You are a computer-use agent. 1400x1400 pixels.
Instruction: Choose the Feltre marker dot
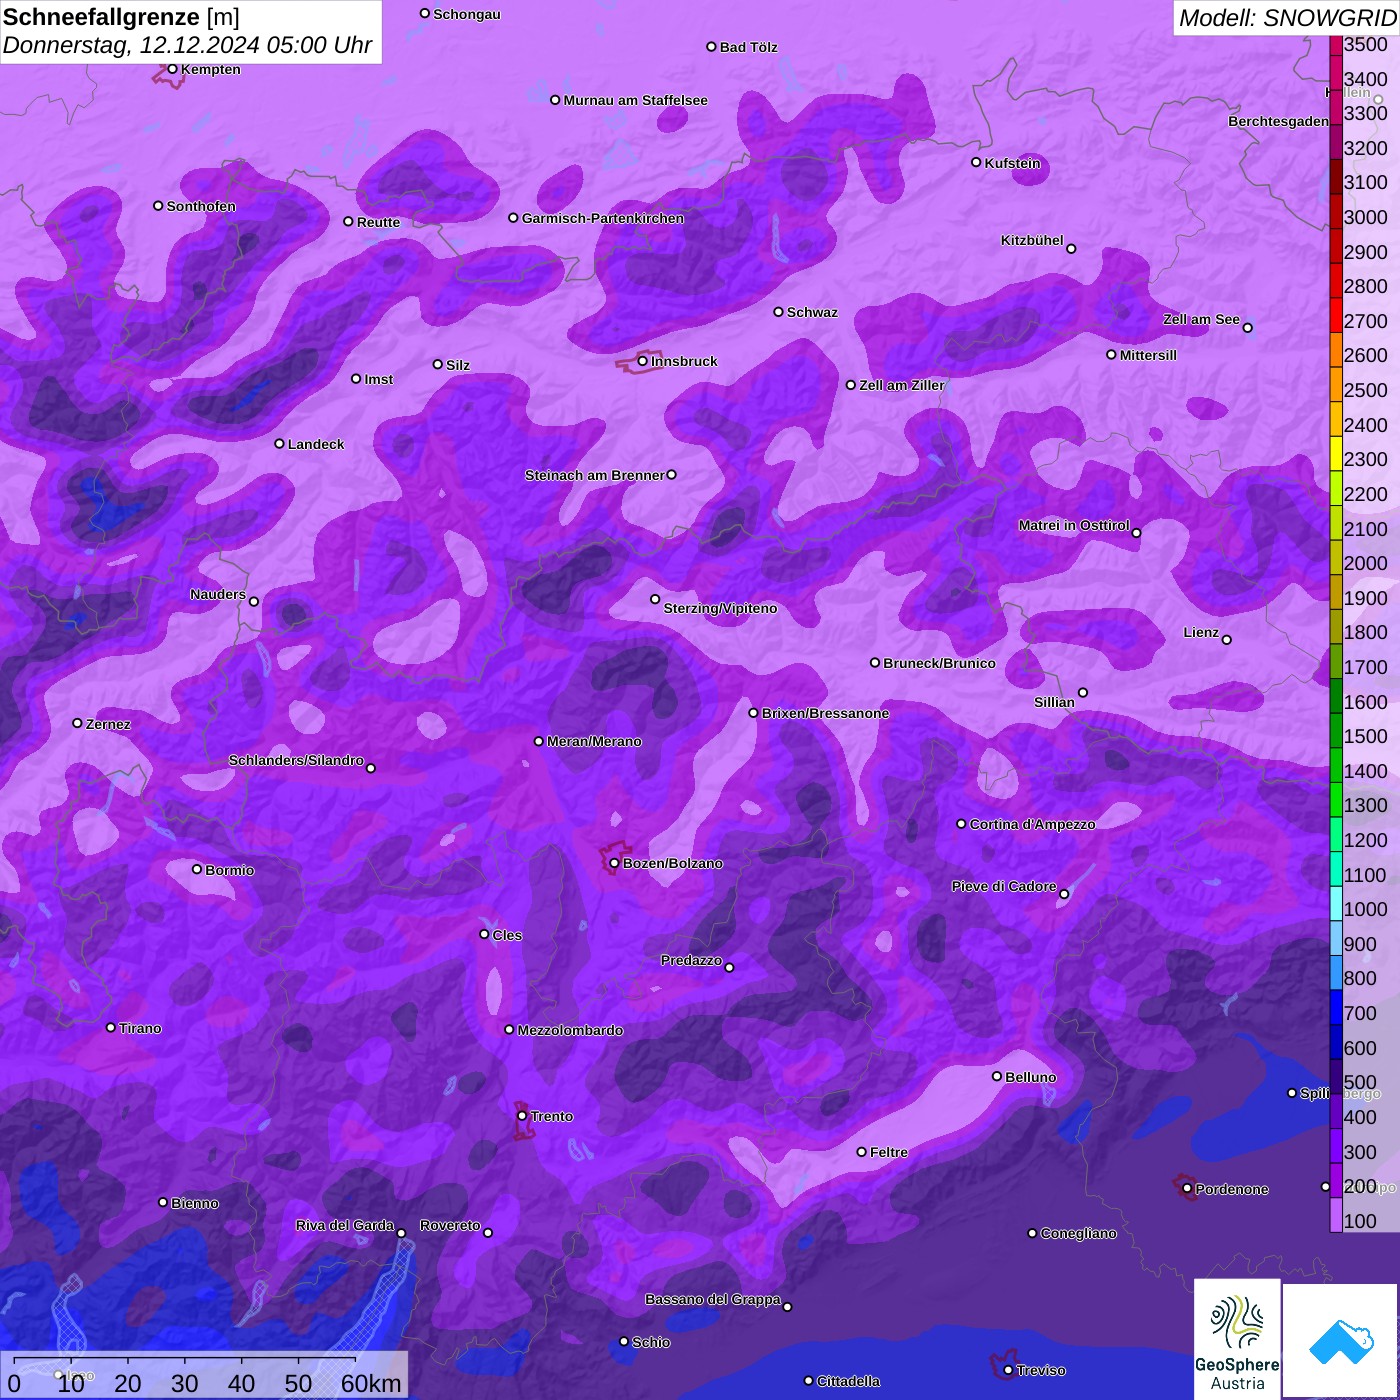pos(862,1152)
